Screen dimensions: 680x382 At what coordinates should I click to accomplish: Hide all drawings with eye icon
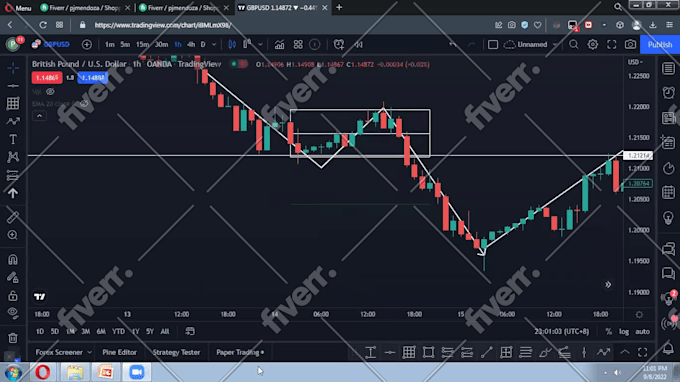coord(13,313)
